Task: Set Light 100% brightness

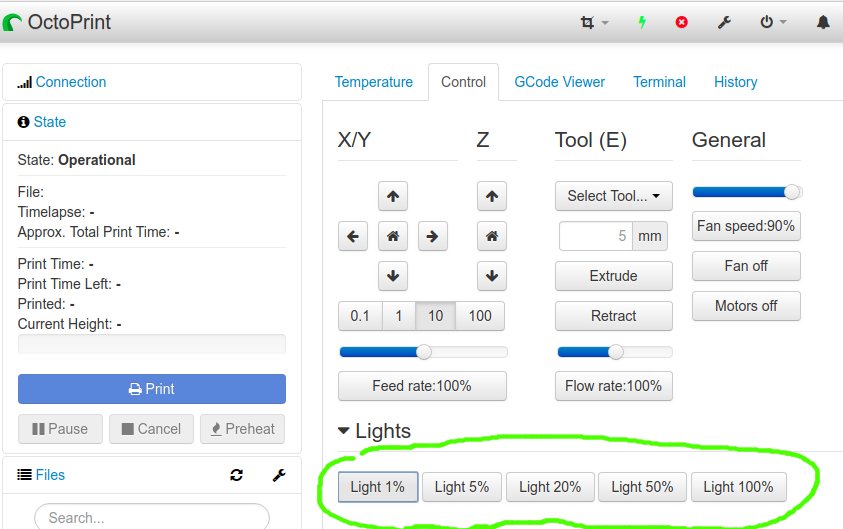Action: pyautogui.click(x=738, y=487)
